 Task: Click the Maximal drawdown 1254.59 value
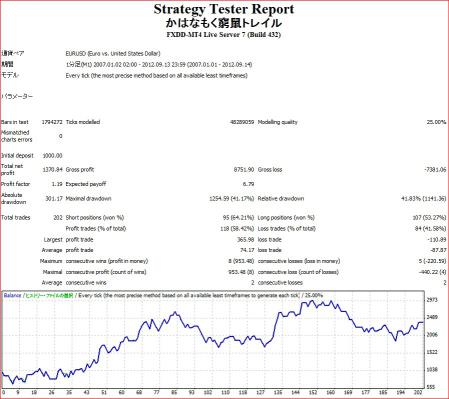232,199
